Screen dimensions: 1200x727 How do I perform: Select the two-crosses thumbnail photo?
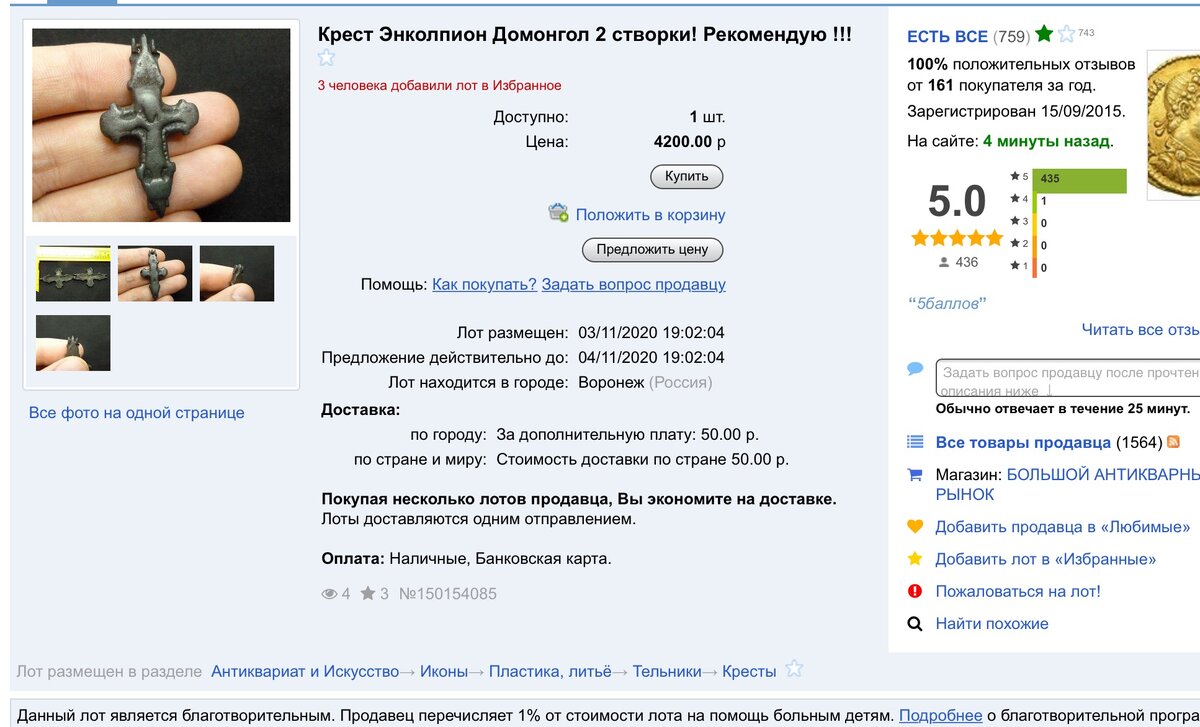click(73, 273)
